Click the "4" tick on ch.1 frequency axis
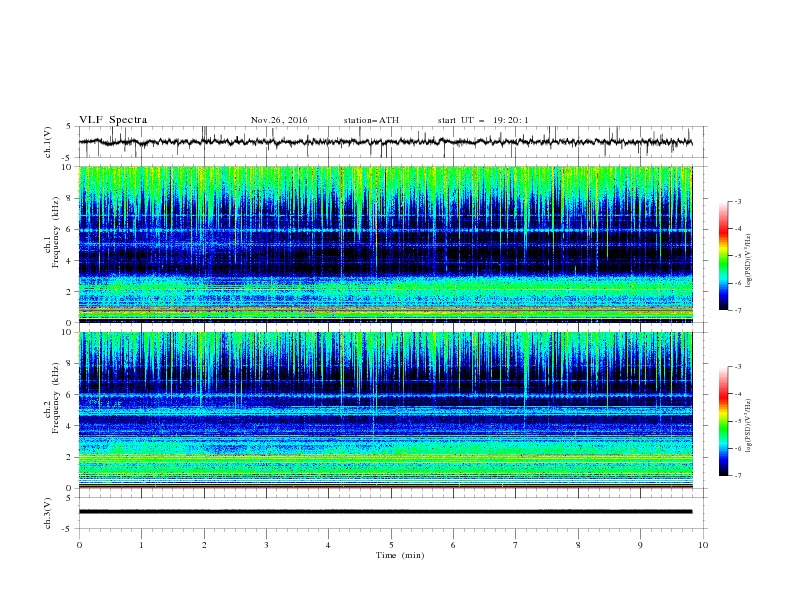 (71, 261)
